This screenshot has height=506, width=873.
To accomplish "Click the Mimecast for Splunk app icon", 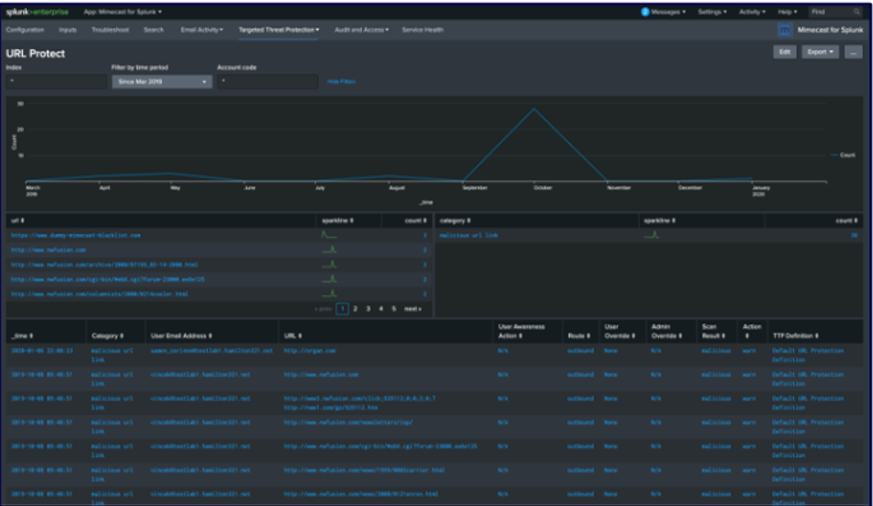I will coord(785,31).
